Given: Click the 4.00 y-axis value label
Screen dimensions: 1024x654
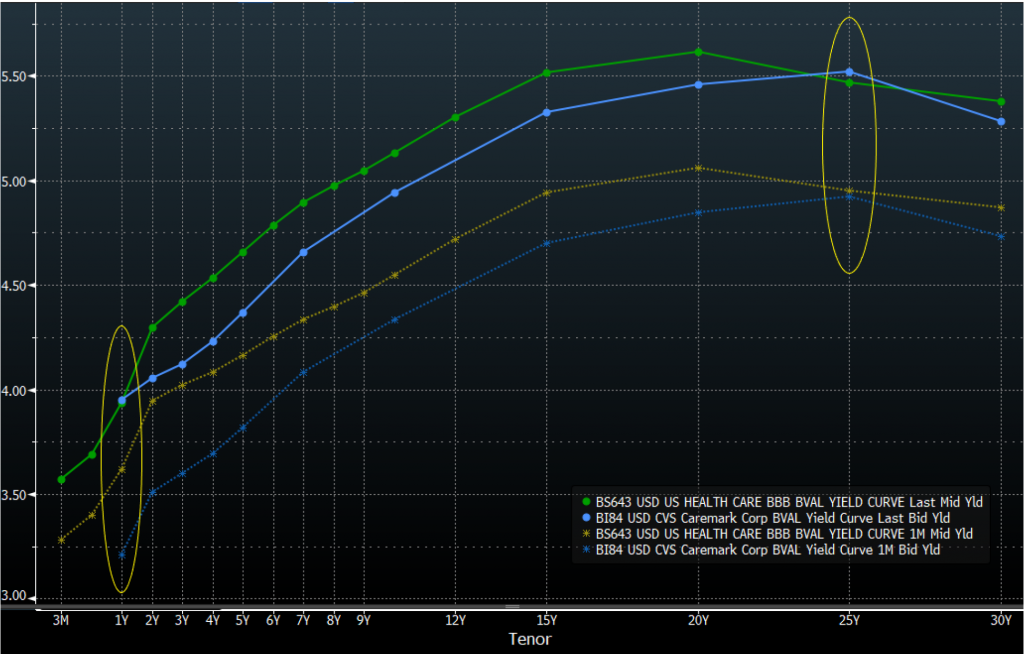Looking at the screenshot, I should 16,390.
